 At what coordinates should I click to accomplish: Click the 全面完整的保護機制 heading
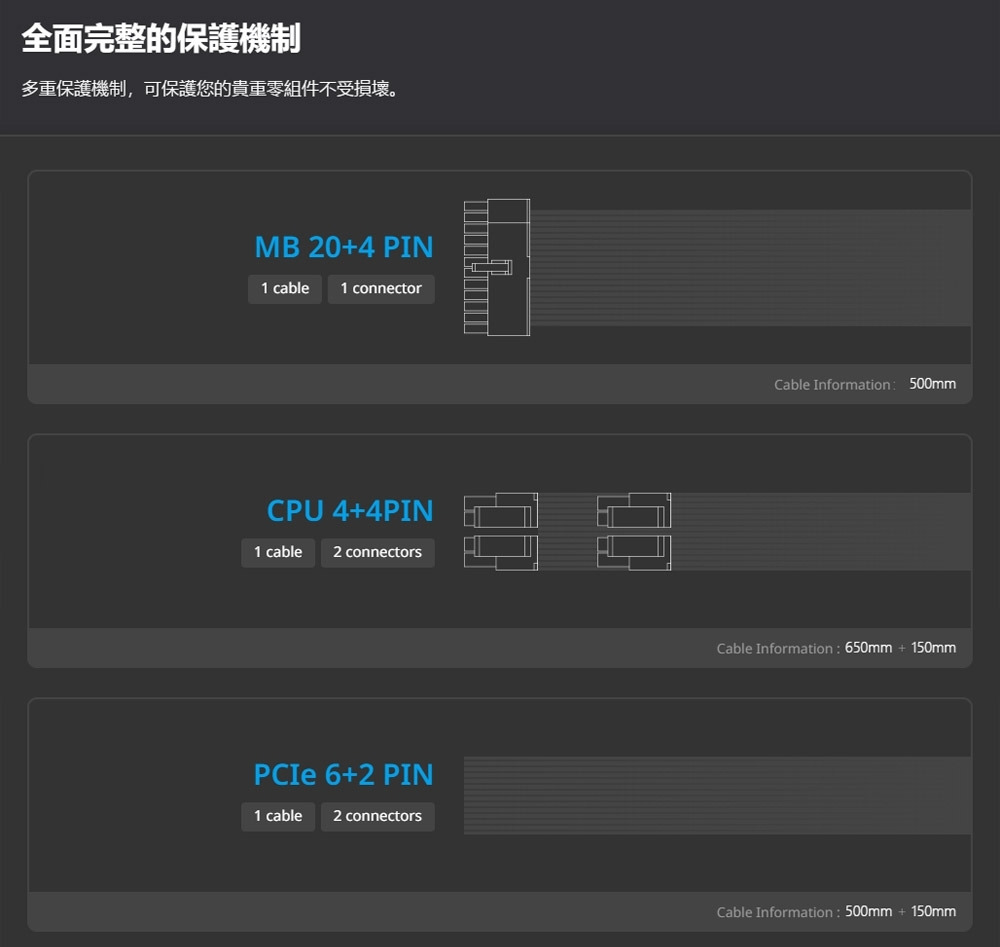point(160,39)
